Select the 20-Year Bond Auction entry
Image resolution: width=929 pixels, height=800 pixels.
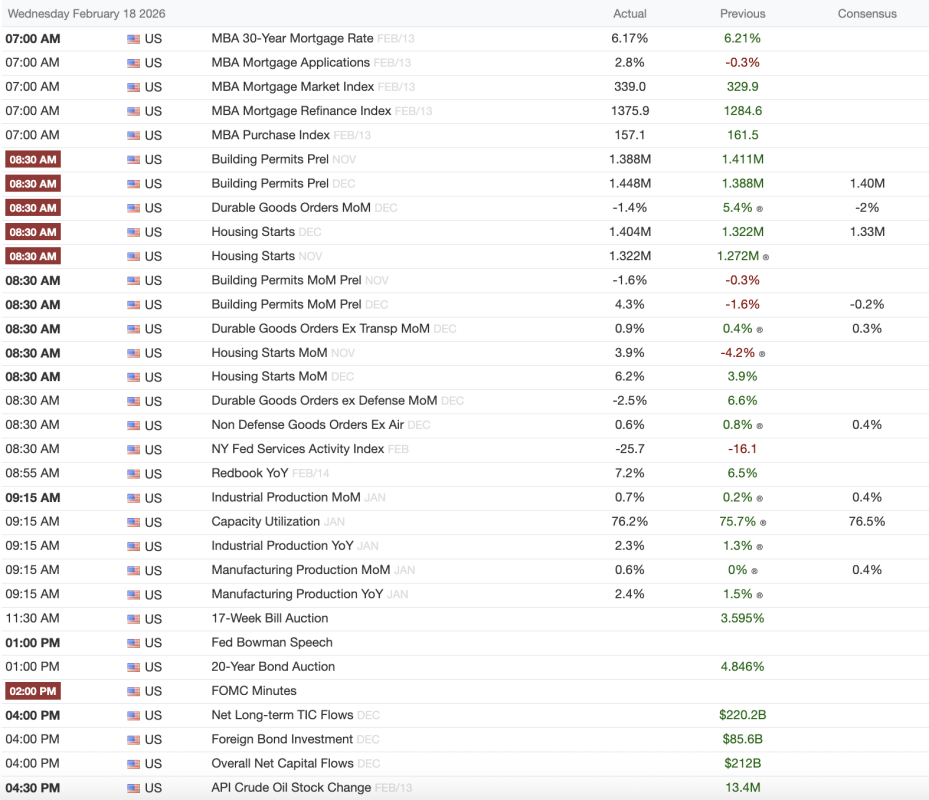(273, 667)
